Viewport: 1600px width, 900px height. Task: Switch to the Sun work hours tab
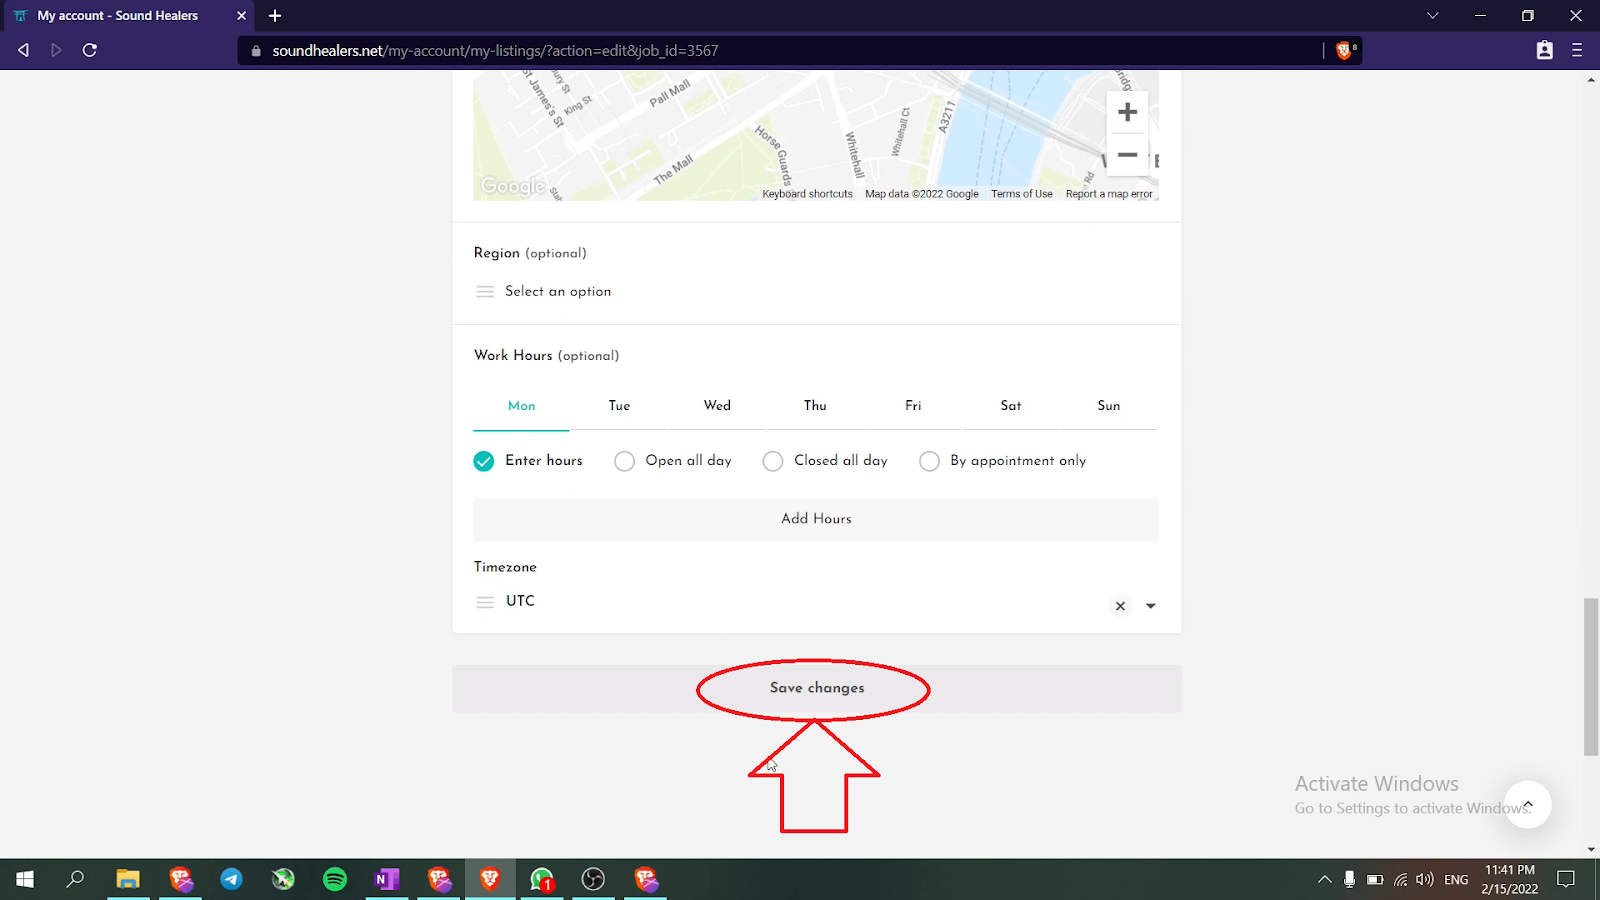tap(1108, 406)
